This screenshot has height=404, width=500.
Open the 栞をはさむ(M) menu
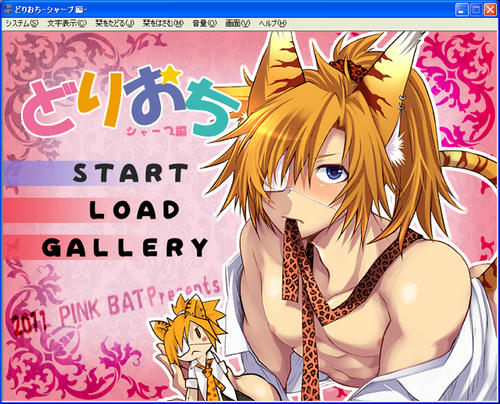tap(163, 23)
